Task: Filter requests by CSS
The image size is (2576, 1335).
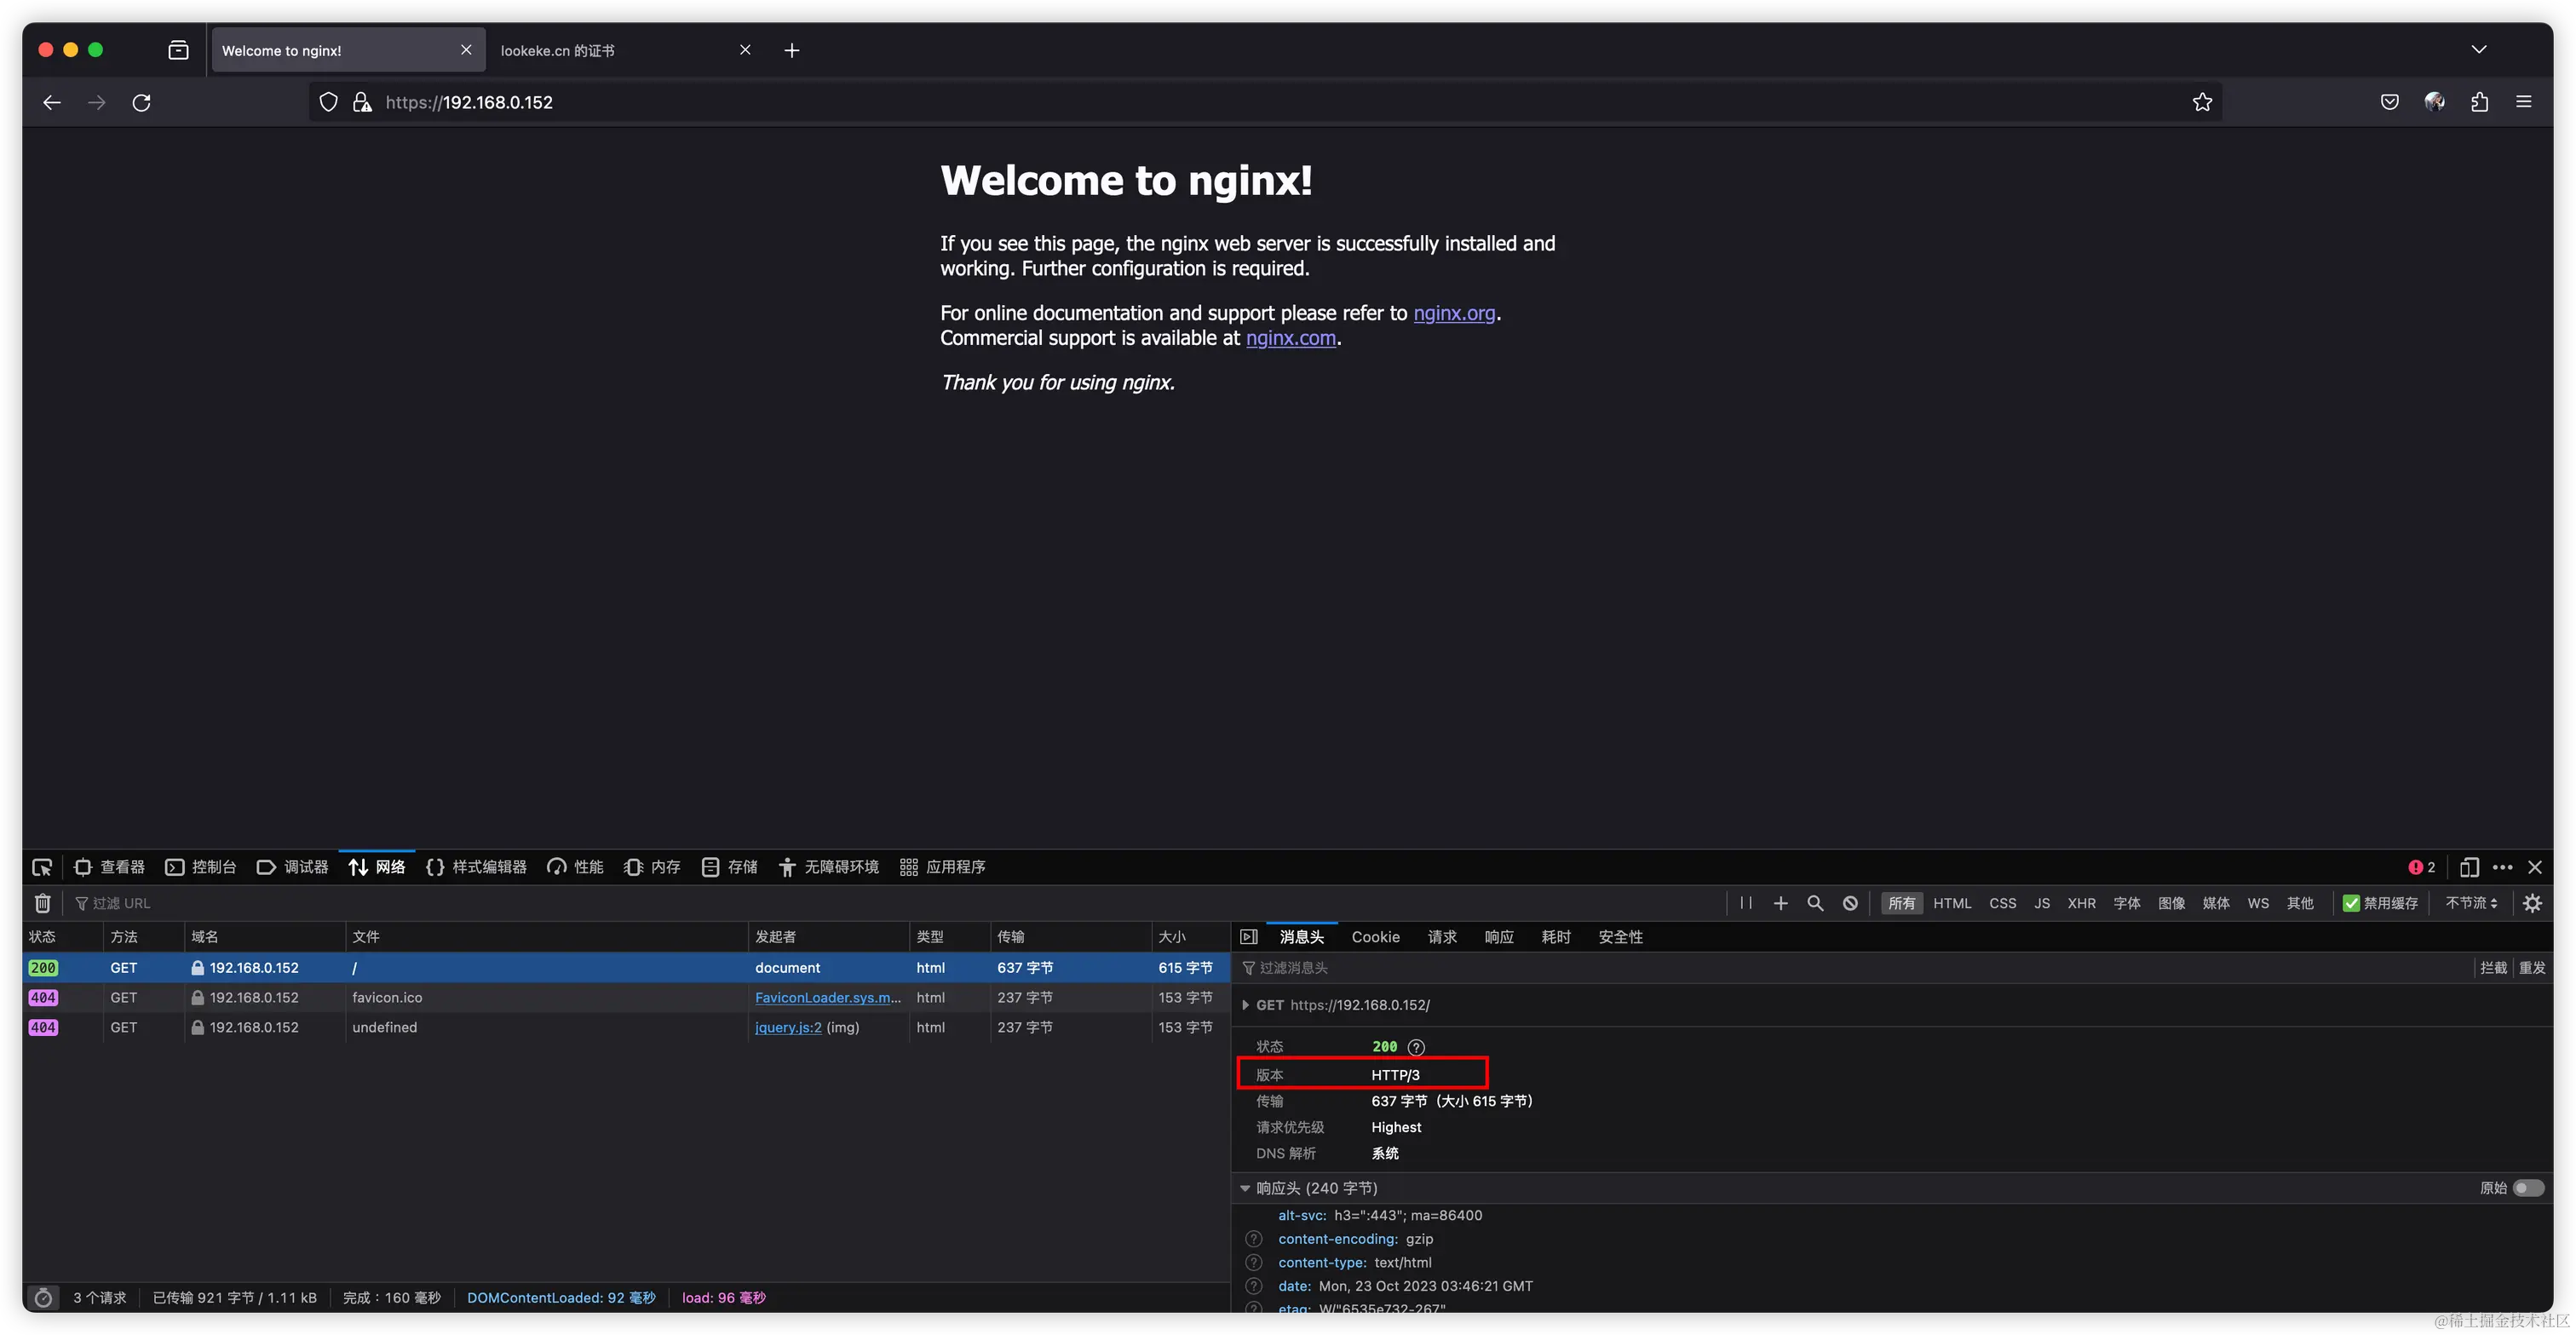Action: tap(2002, 903)
